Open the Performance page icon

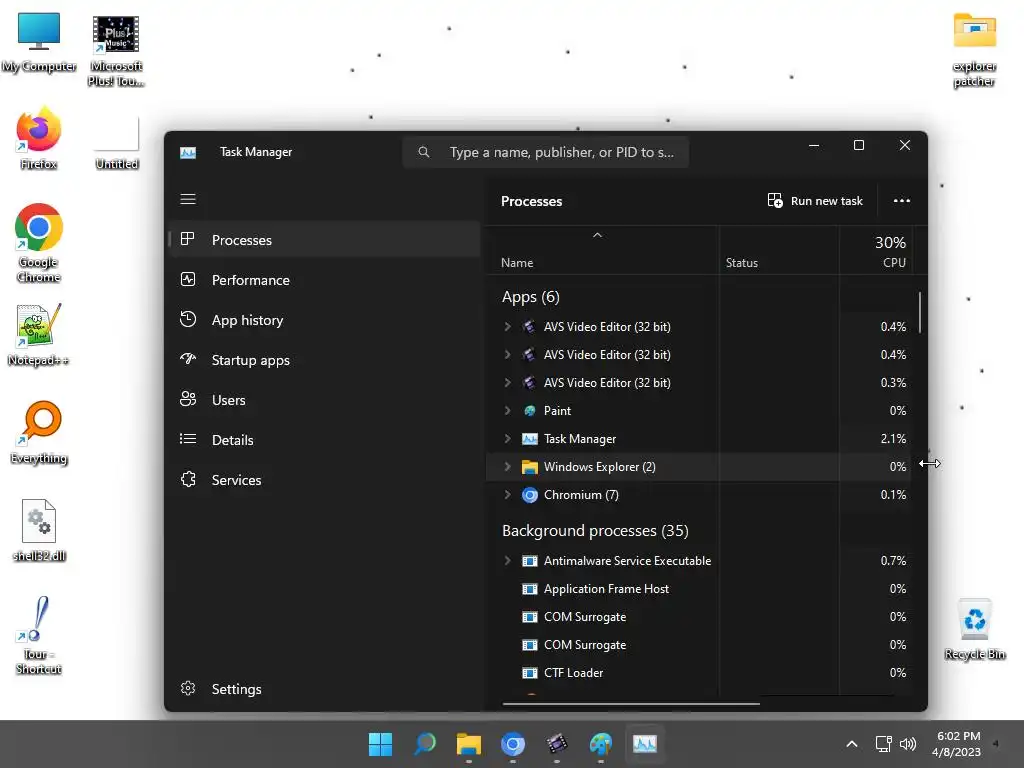[x=188, y=280]
